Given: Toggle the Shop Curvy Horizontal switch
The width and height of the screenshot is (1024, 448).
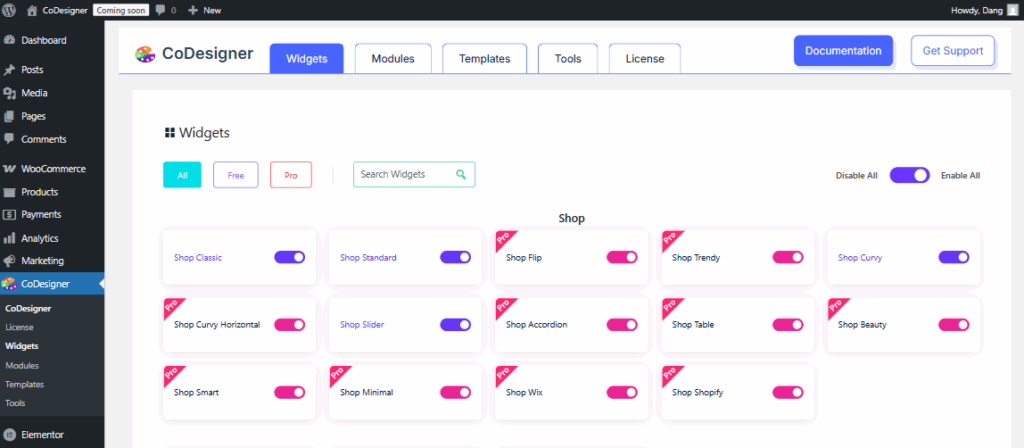Looking at the screenshot, I should tap(289, 325).
